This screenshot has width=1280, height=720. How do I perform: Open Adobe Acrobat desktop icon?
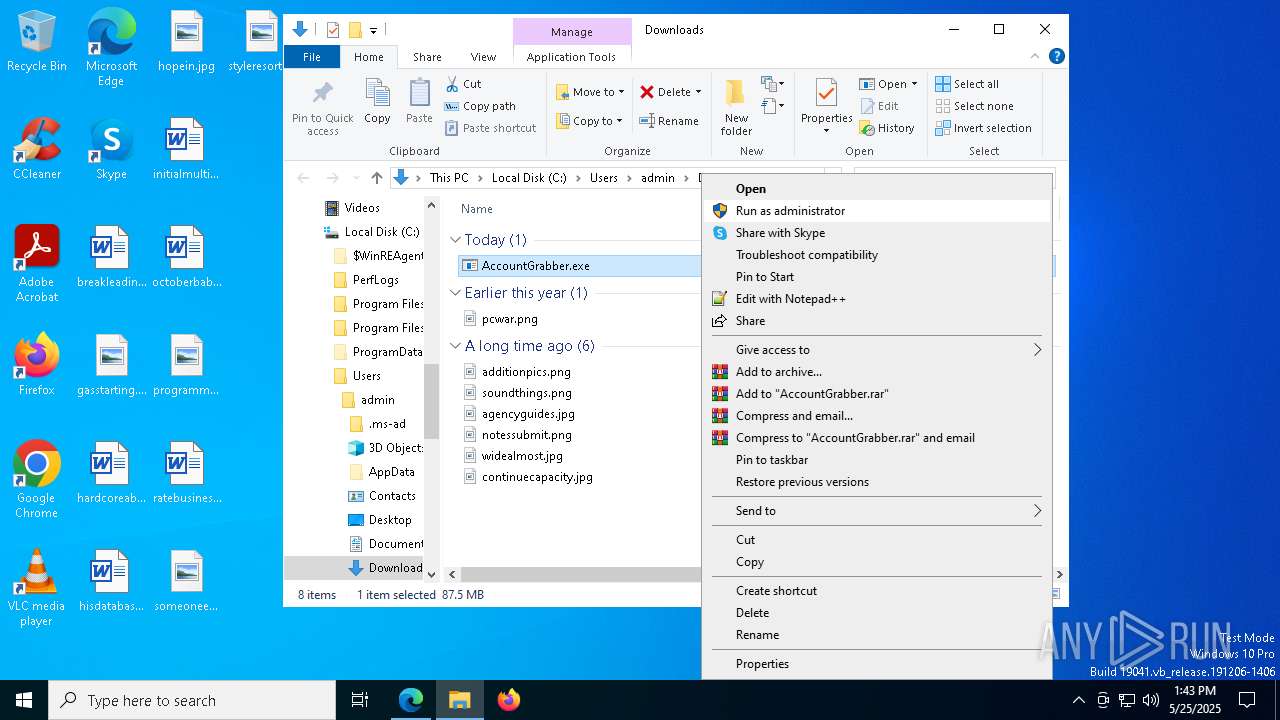[x=37, y=264]
